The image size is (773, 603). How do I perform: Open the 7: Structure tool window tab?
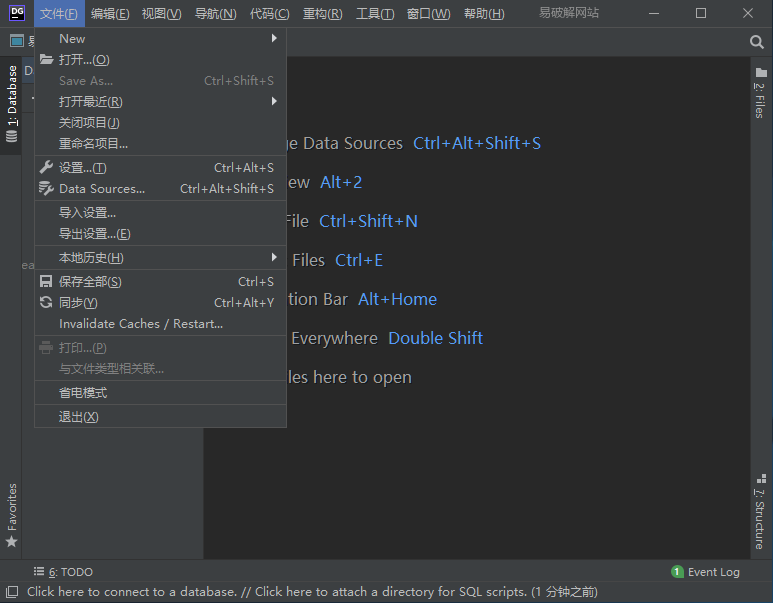pyautogui.click(x=761, y=513)
